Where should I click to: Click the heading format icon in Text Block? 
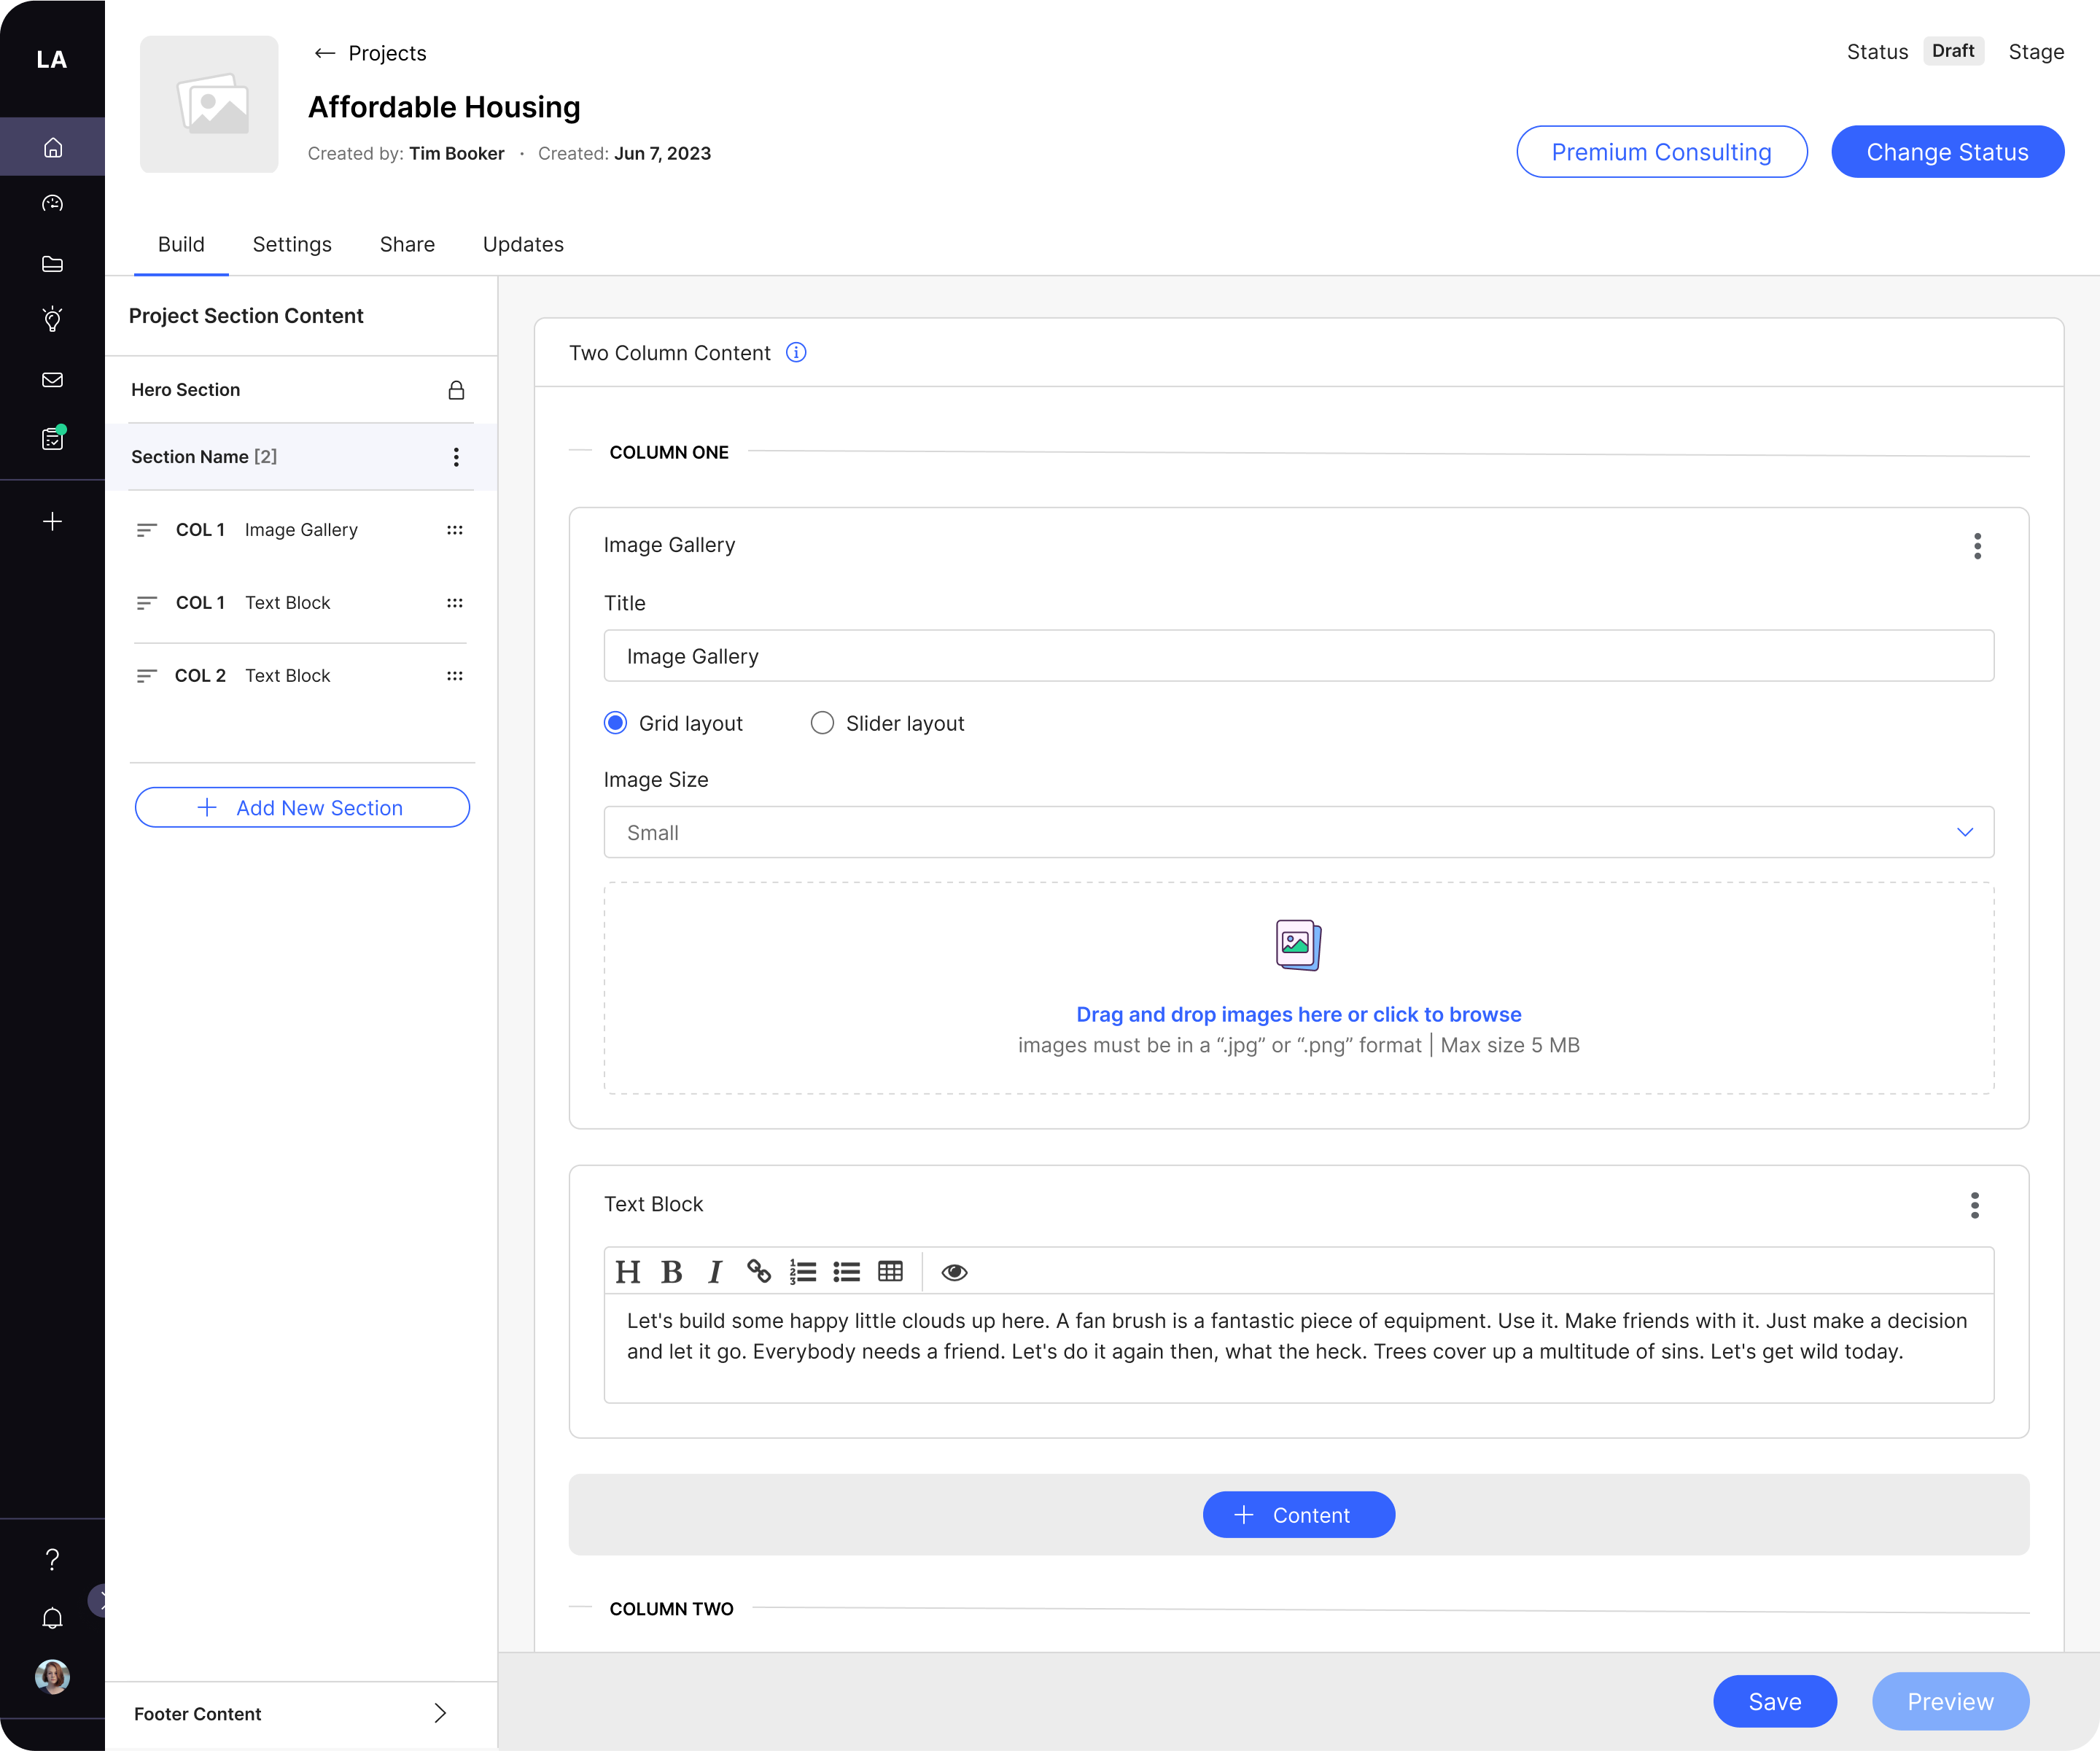coord(628,1271)
